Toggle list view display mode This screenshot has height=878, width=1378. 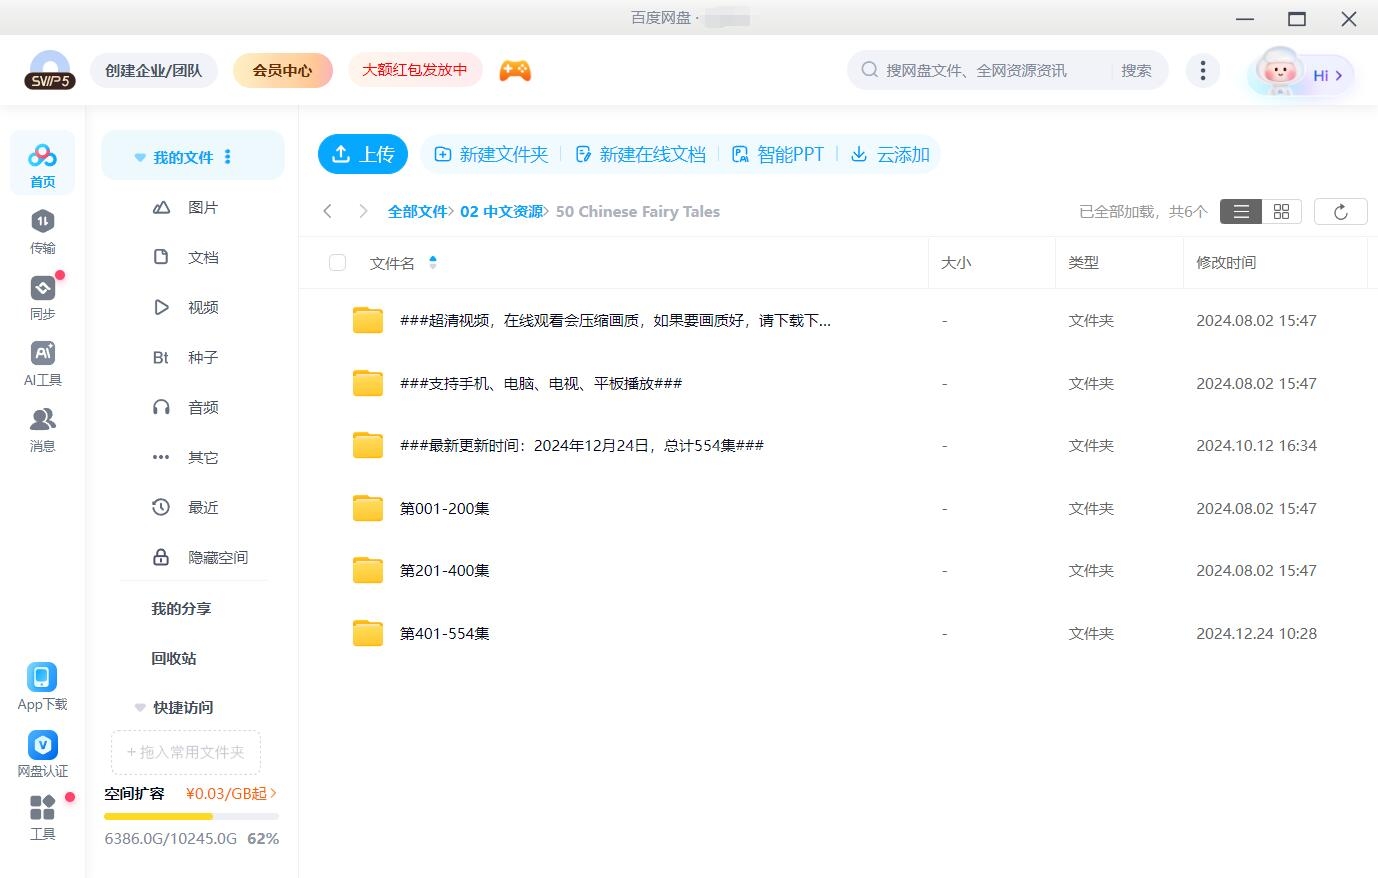coord(1240,211)
